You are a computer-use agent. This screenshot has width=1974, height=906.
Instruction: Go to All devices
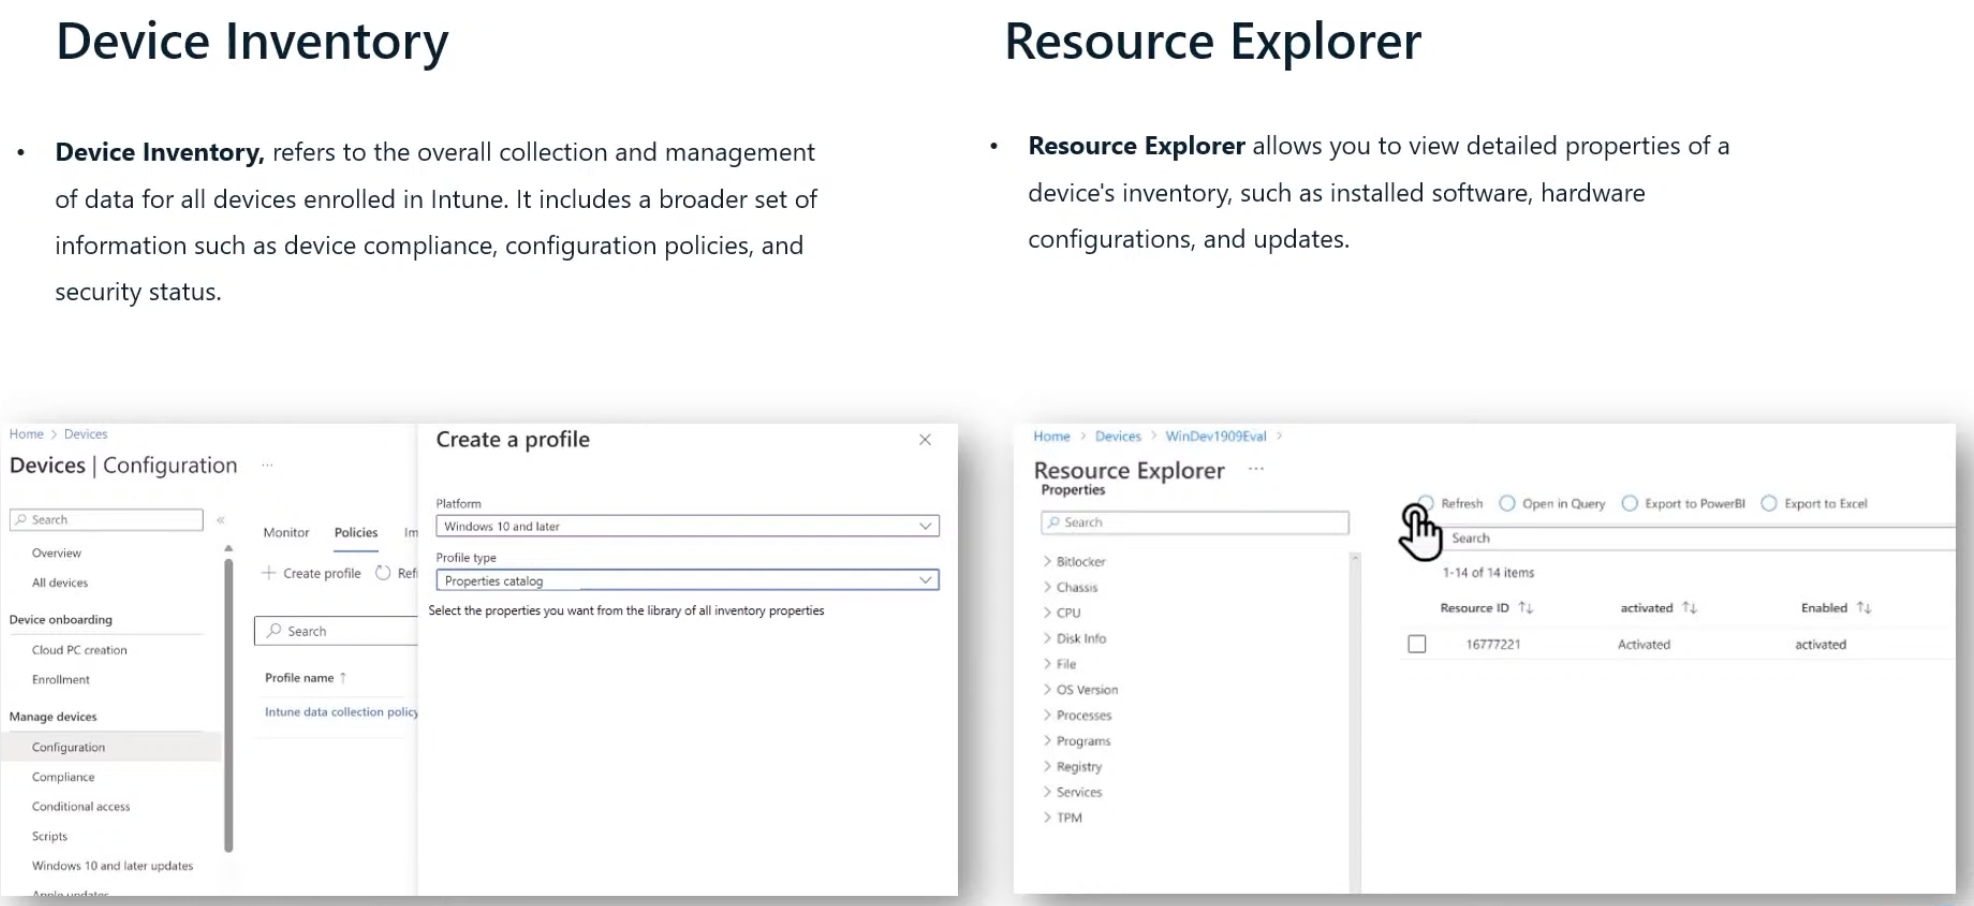(60, 583)
